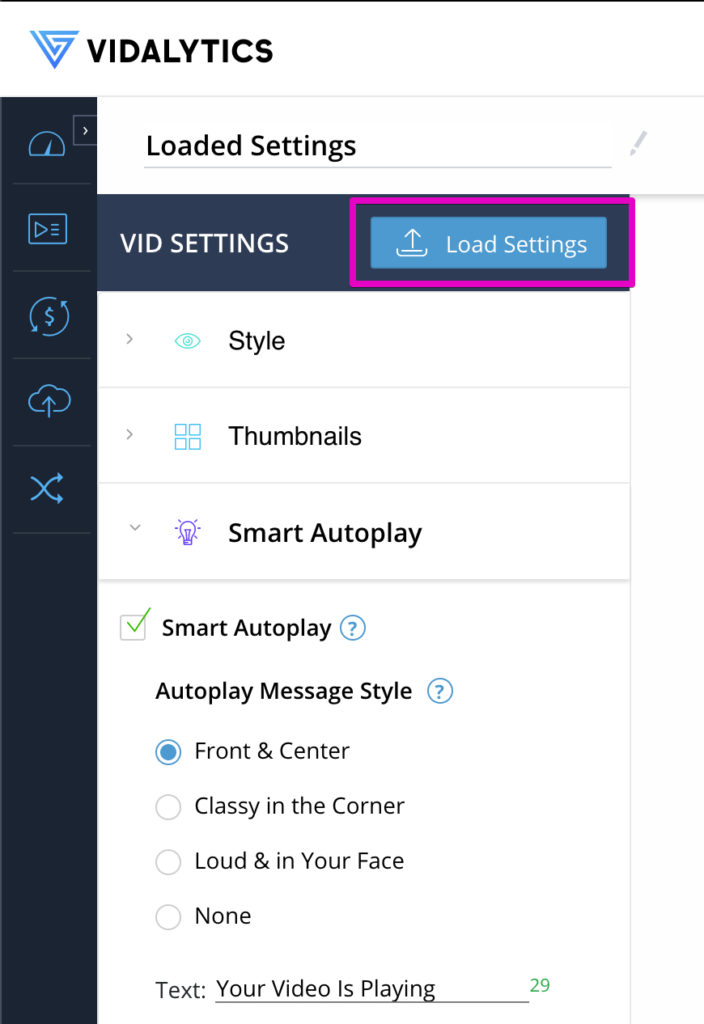Expand the Style section chevron

pyautogui.click(x=129, y=339)
